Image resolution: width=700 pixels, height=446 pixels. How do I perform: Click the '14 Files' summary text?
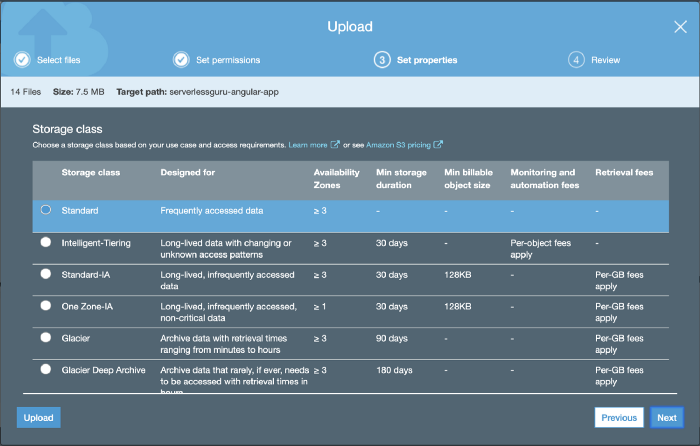click(x=25, y=92)
